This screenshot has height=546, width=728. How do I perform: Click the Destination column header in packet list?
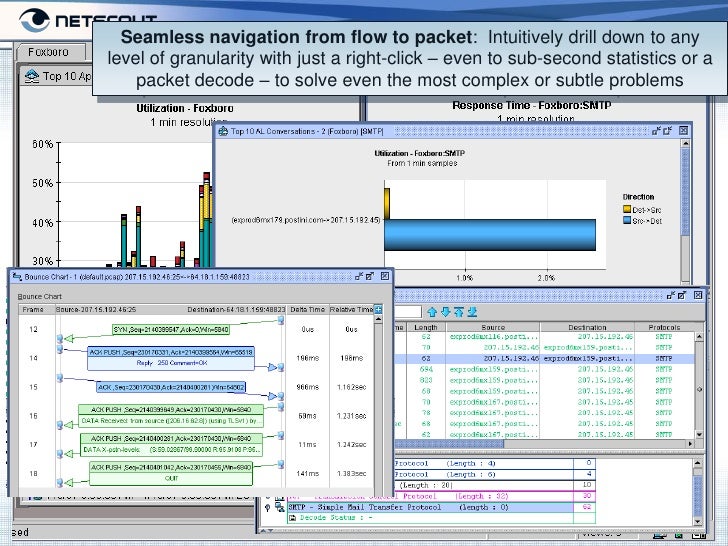(587, 327)
